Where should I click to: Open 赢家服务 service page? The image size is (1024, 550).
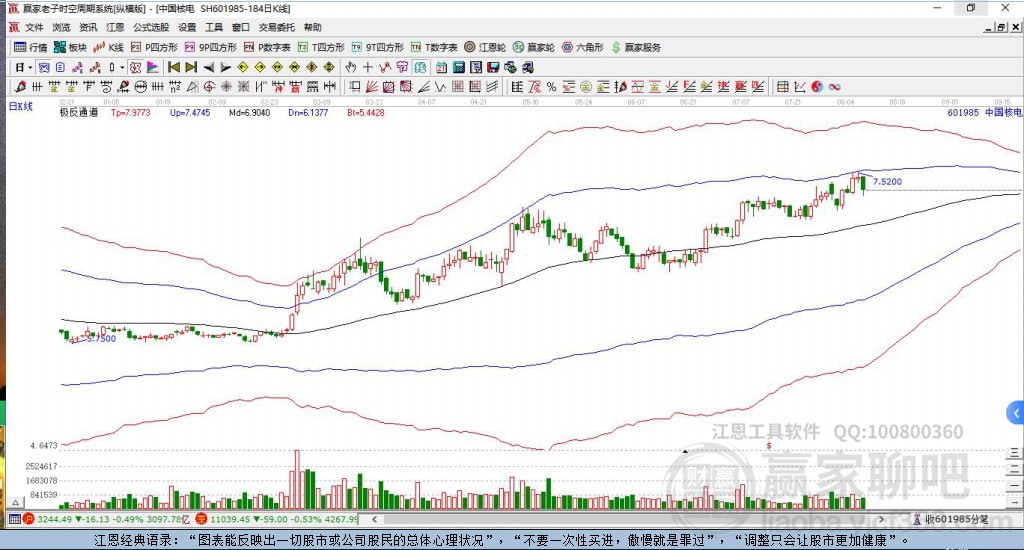636,47
